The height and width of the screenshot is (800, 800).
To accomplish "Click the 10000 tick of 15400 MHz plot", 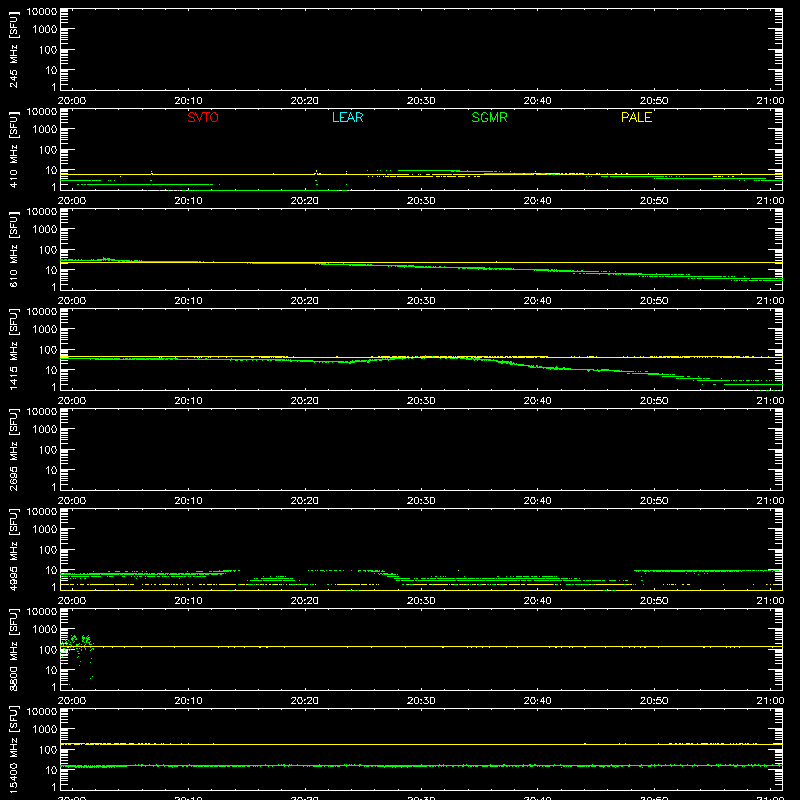I will (42, 712).
